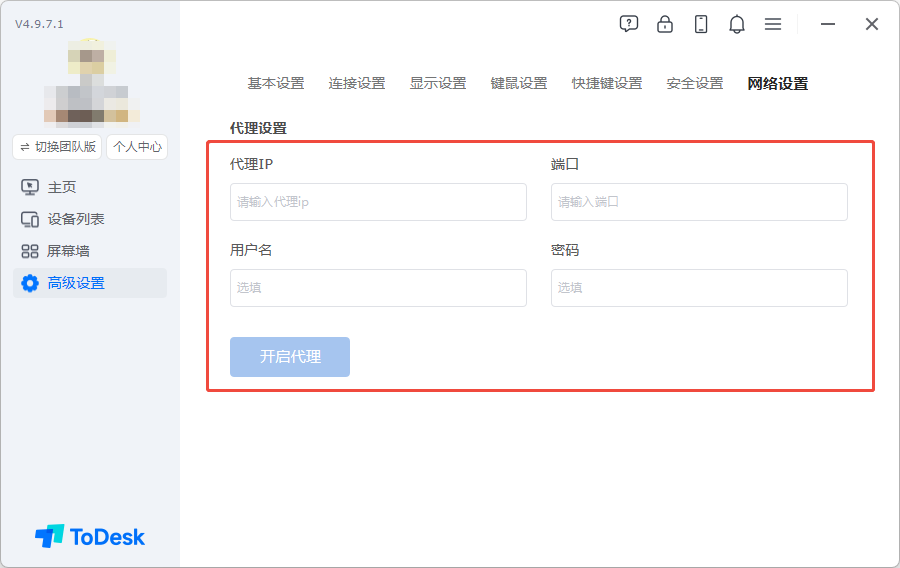This screenshot has width=900, height=568.
Task: Open 设备列表 in the sidebar
Action: pos(90,219)
